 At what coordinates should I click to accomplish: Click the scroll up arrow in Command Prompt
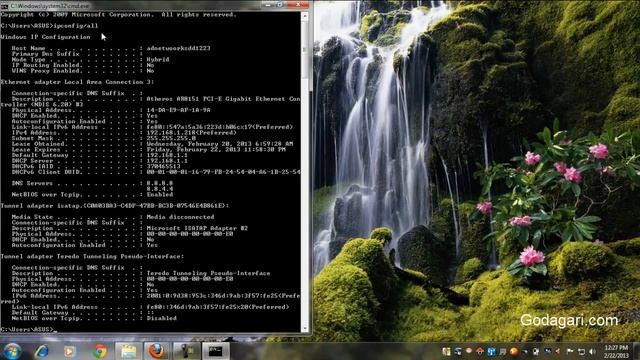coord(305,16)
